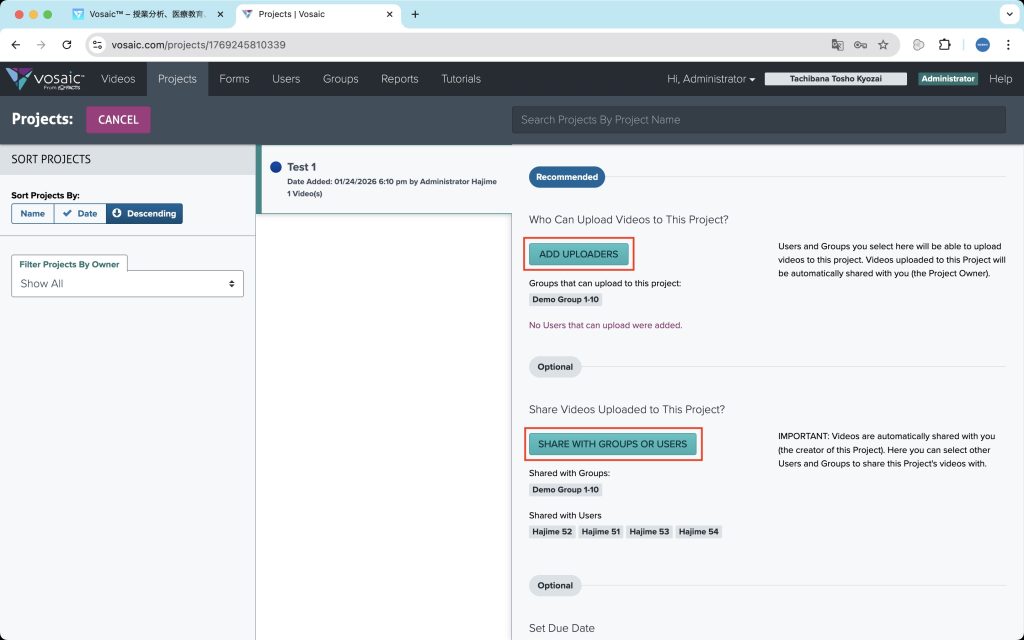Screen dimensions: 1024x640
Task: Click the site info icon in address bar
Action: tap(97, 45)
